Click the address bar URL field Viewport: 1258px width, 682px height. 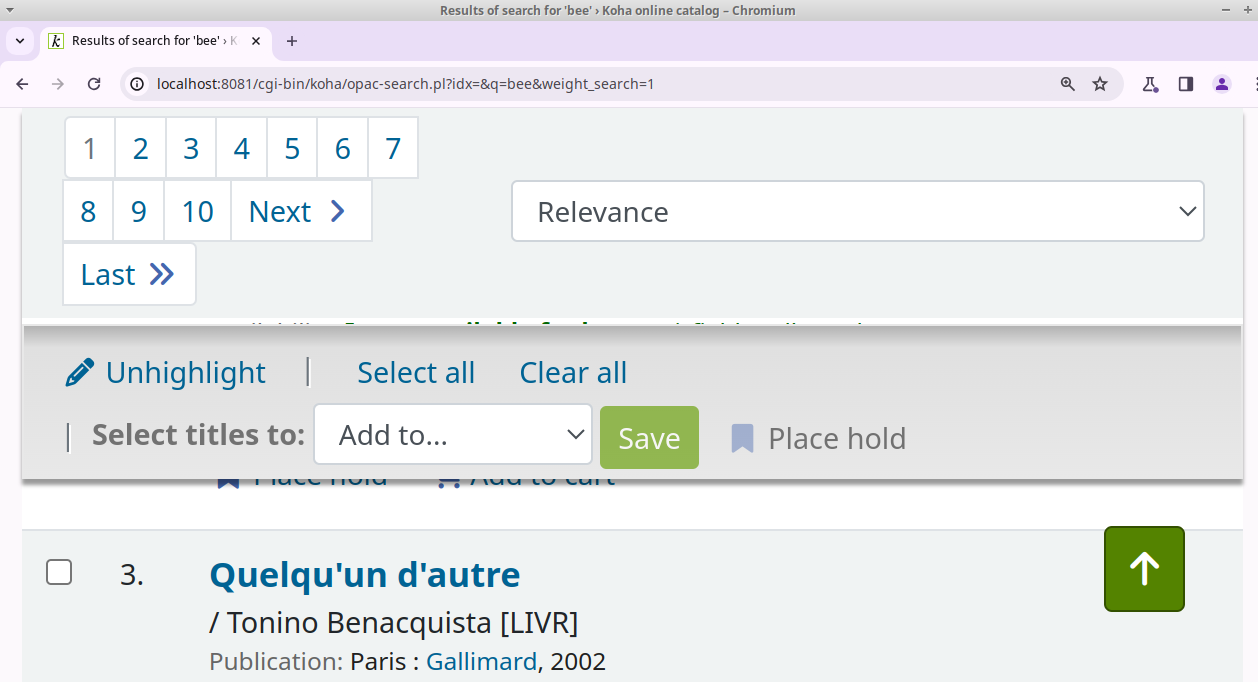[x=600, y=84]
